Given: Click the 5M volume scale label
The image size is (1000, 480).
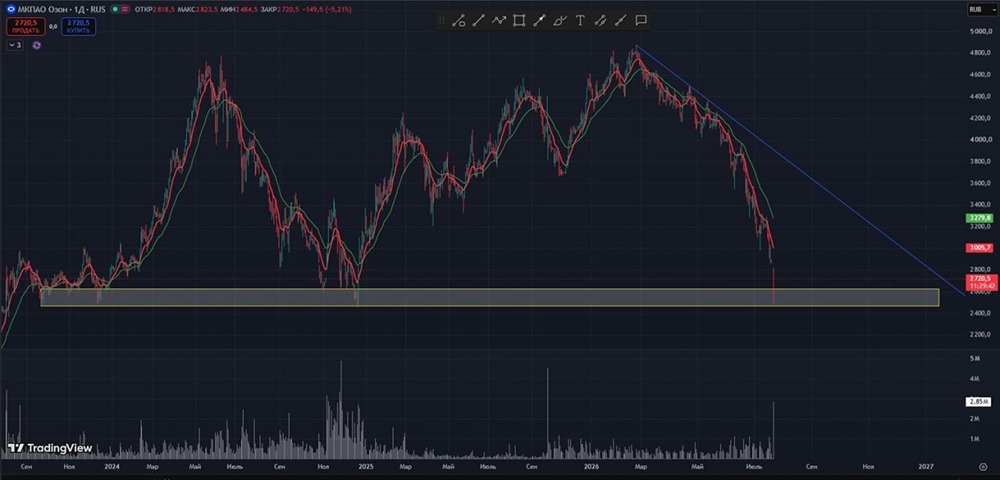Looking at the screenshot, I should 975,359.
